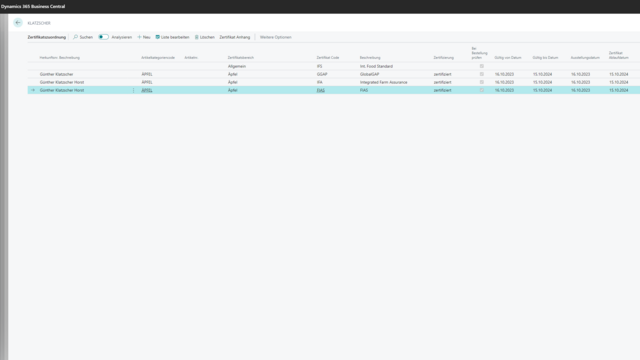The image size is (640, 360).
Task: Click the Zertifikat Code column header
Action: click(328, 58)
